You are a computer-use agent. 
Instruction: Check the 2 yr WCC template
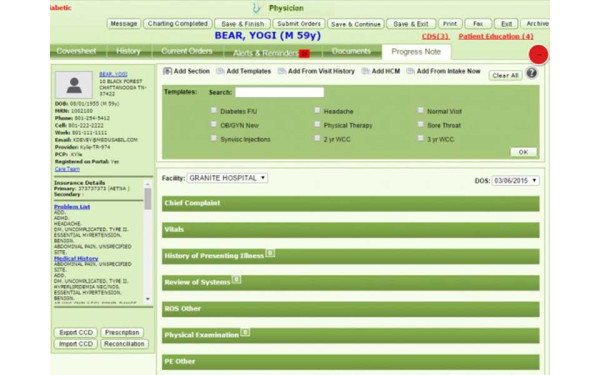tap(317, 138)
